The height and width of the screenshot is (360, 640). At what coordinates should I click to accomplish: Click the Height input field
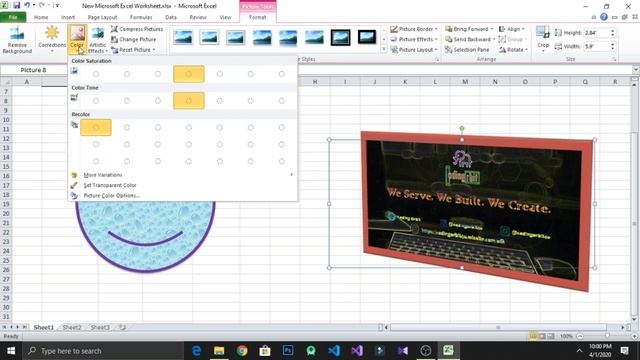[597, 33]
